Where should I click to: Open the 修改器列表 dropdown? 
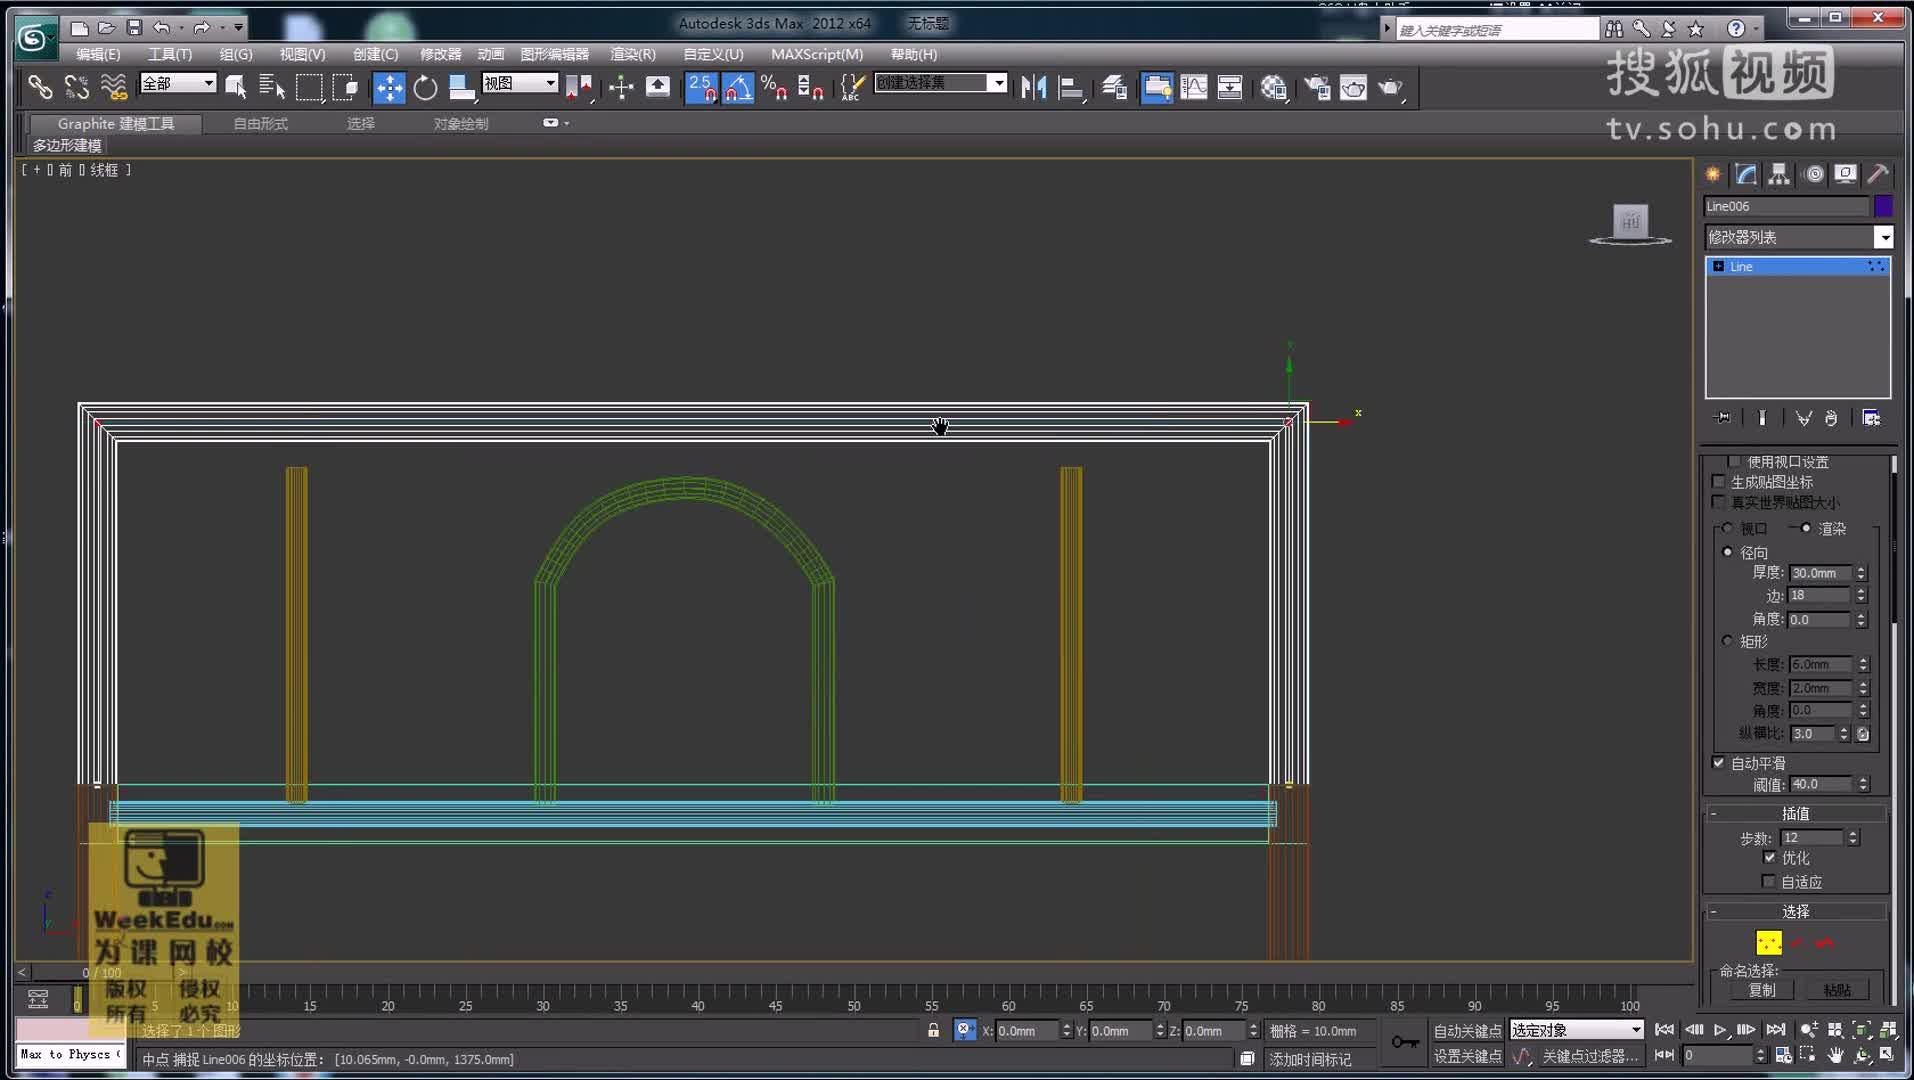pos(1884,237)
